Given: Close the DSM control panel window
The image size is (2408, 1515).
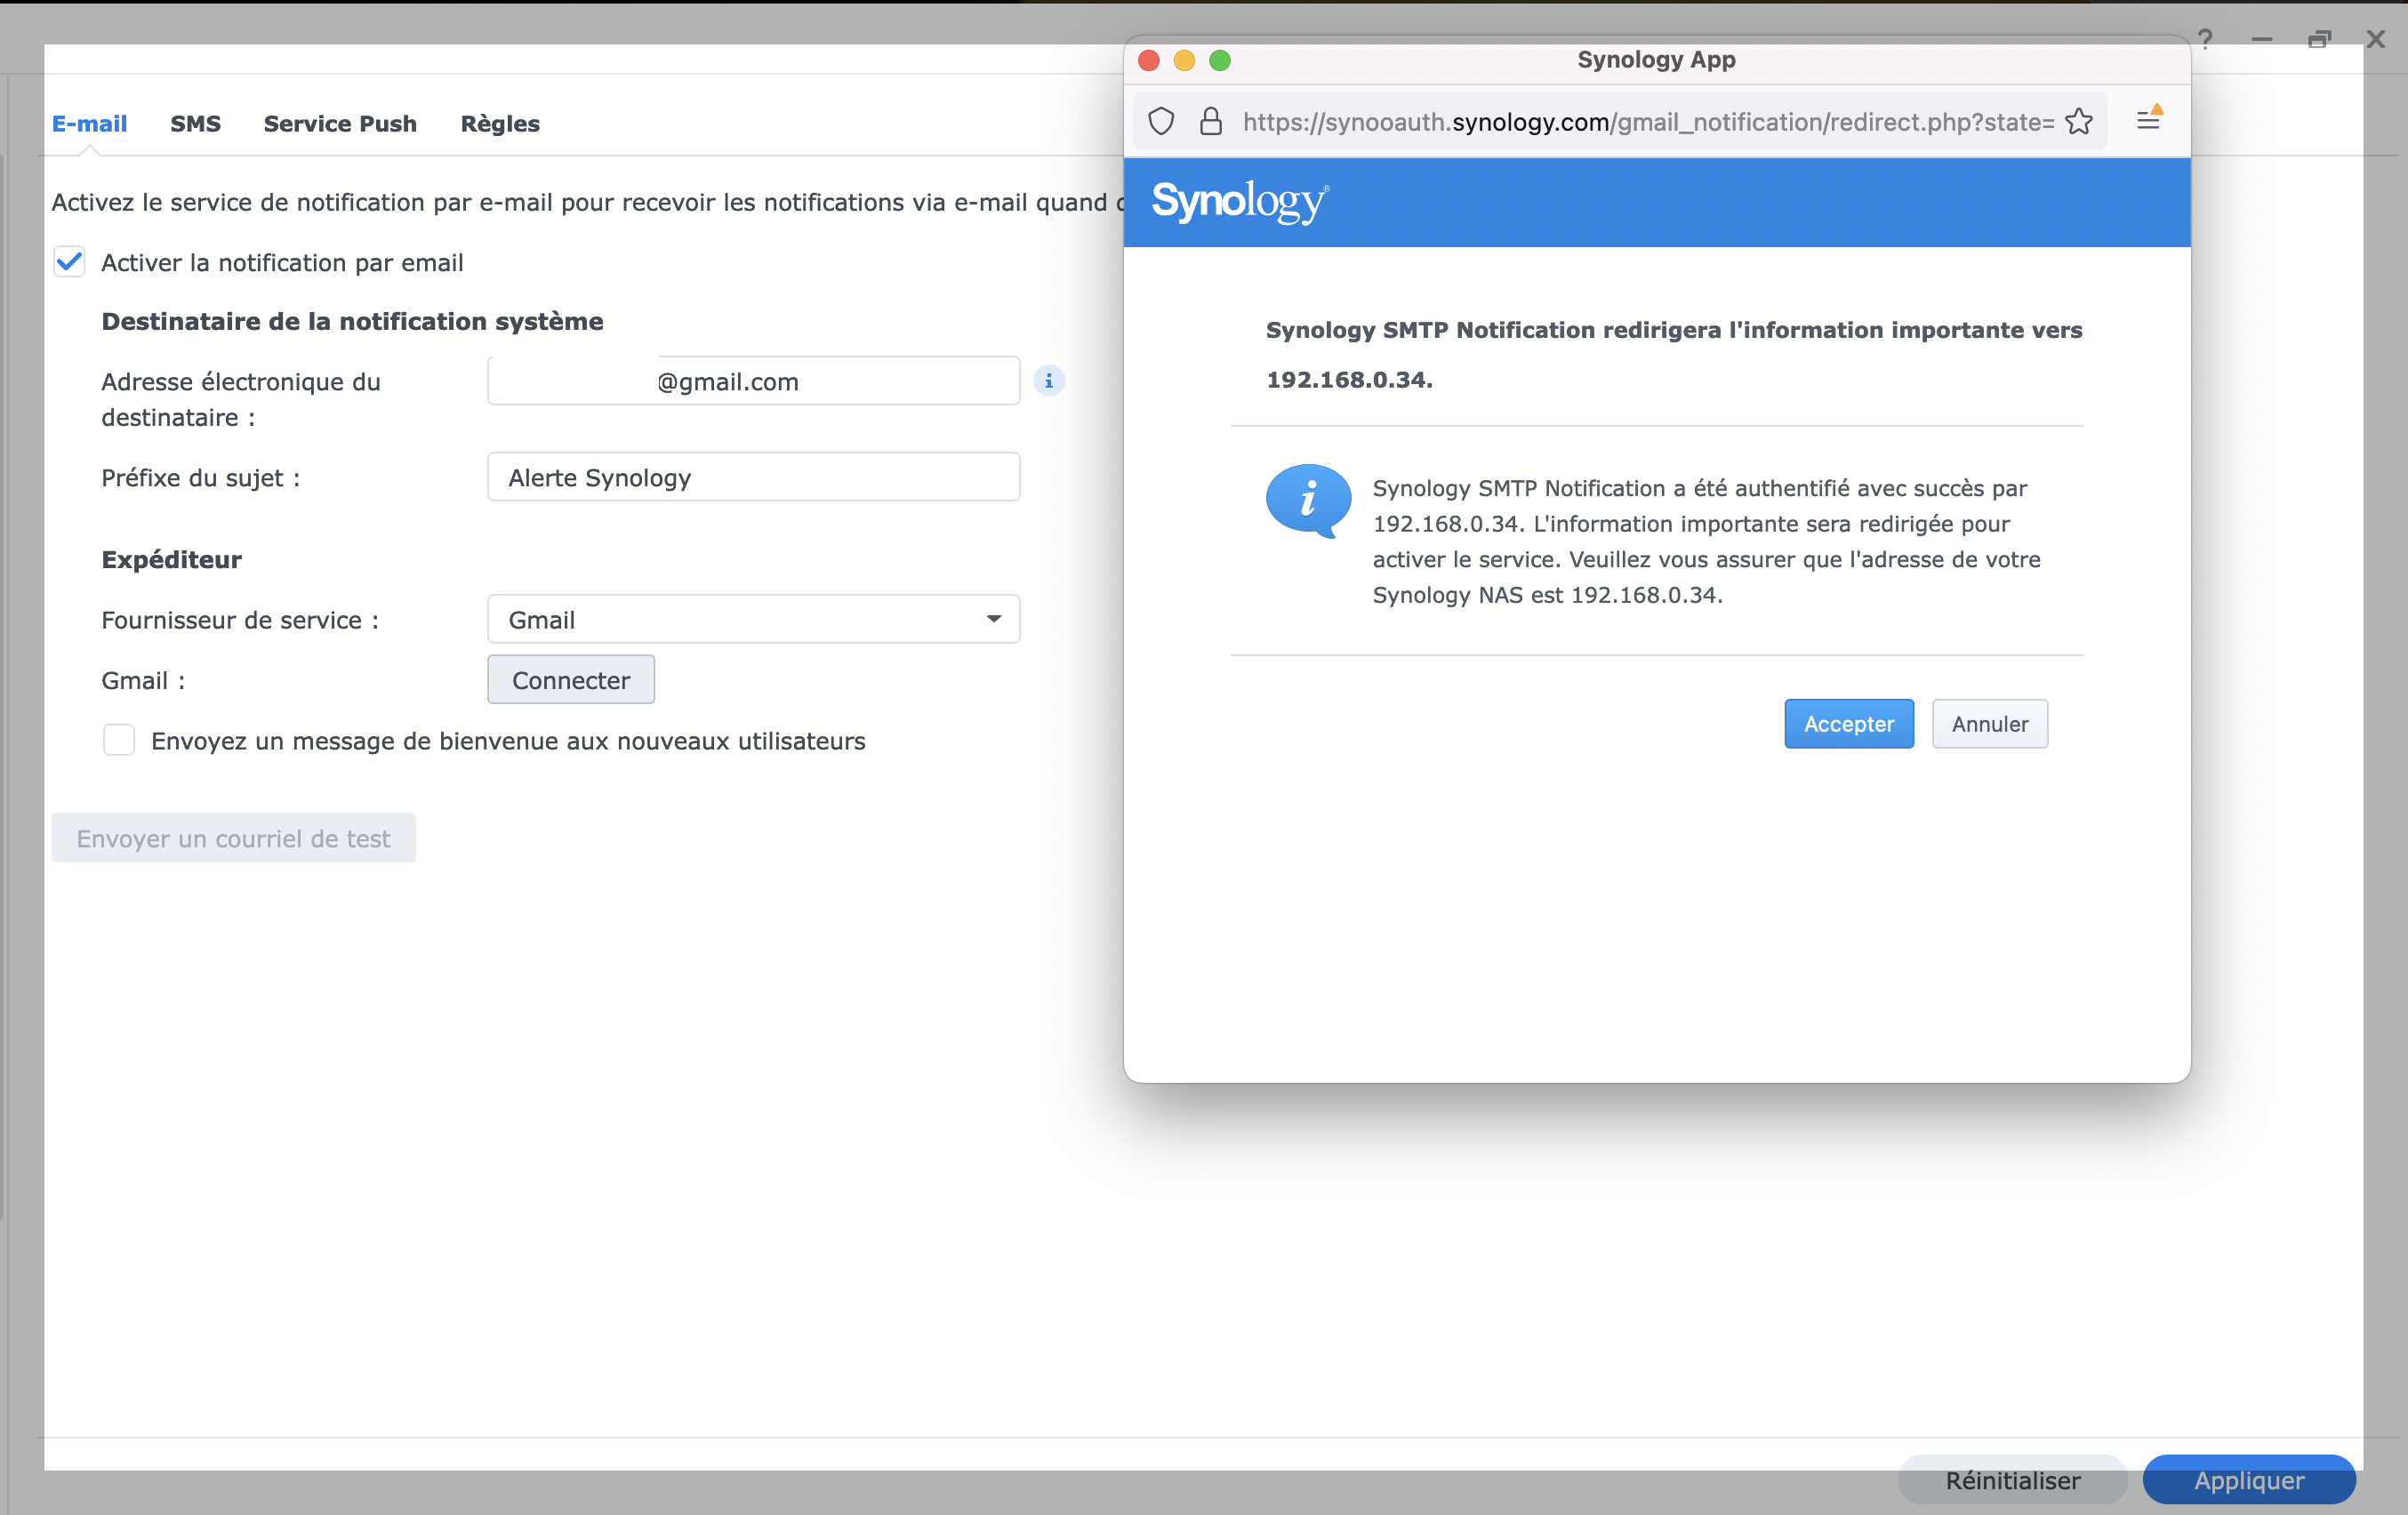Looking at the screenshot, I should pos(2376,39).
